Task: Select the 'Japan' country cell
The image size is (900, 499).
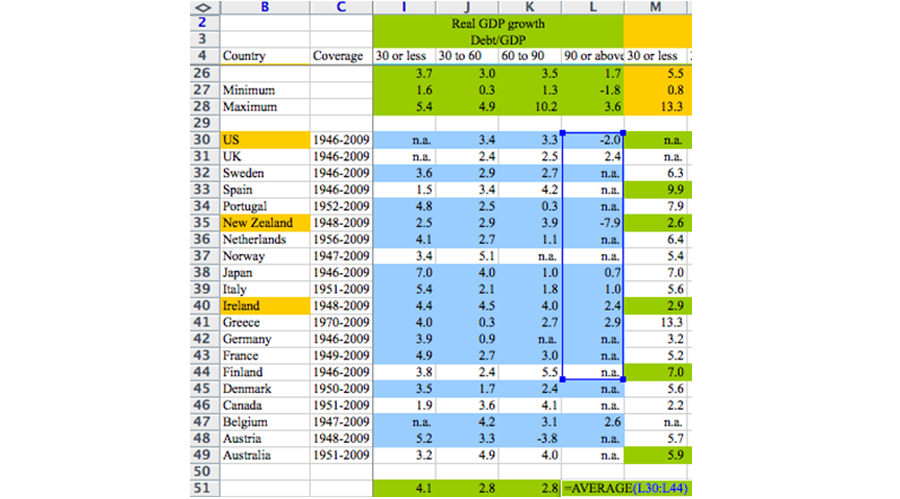Action: click(x=265, y=273)
